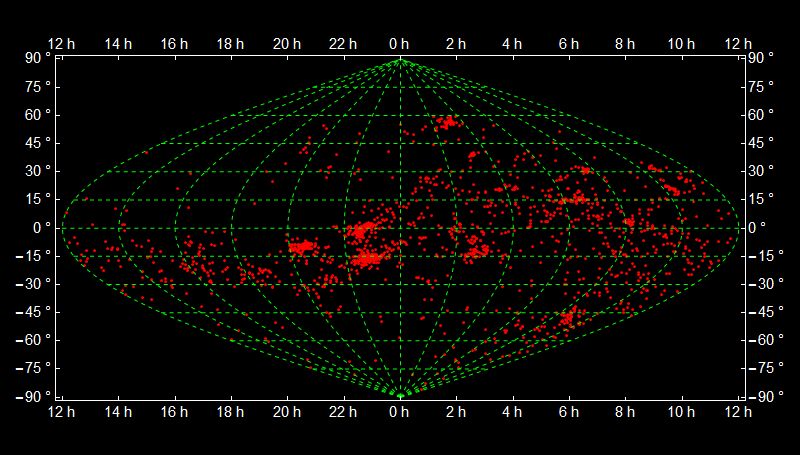Select "10 h" on the top axis
Viewport: 800px width, 455px height.
point(682,44)
